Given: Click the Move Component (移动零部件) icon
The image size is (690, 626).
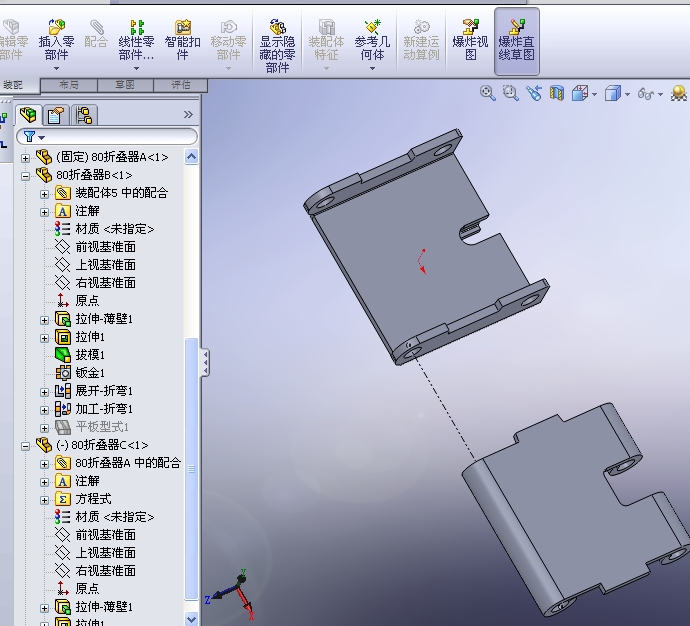Looking at the screenshot, I should (228, 27).
